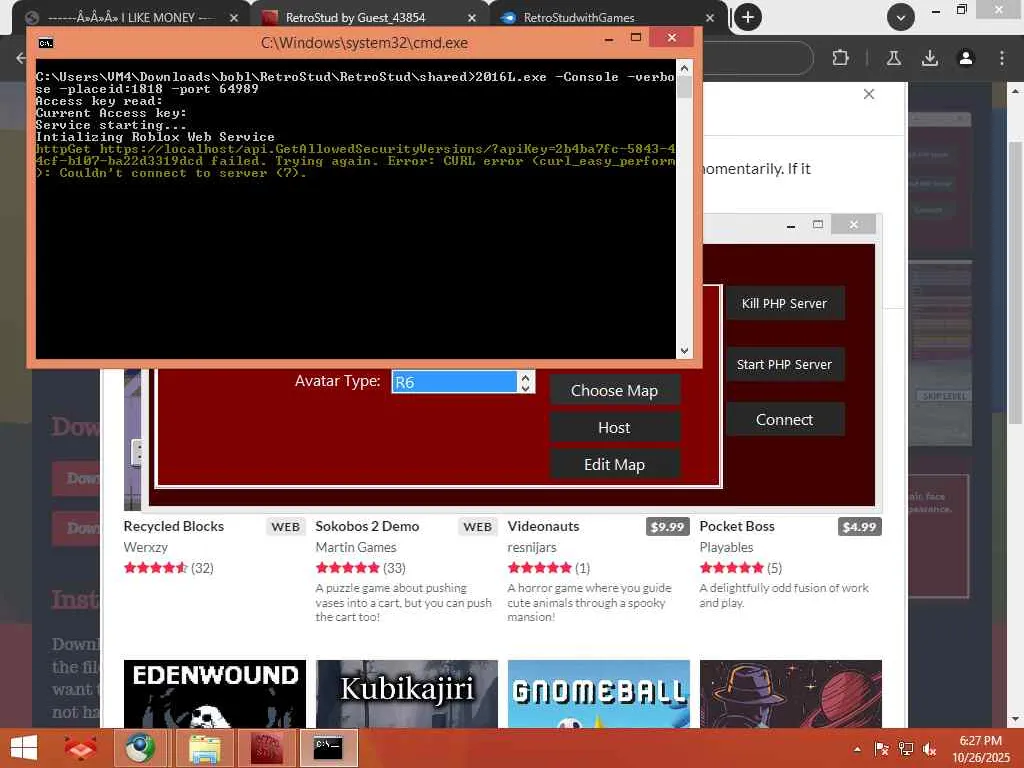Click the Edit Map button

[614, 464]
